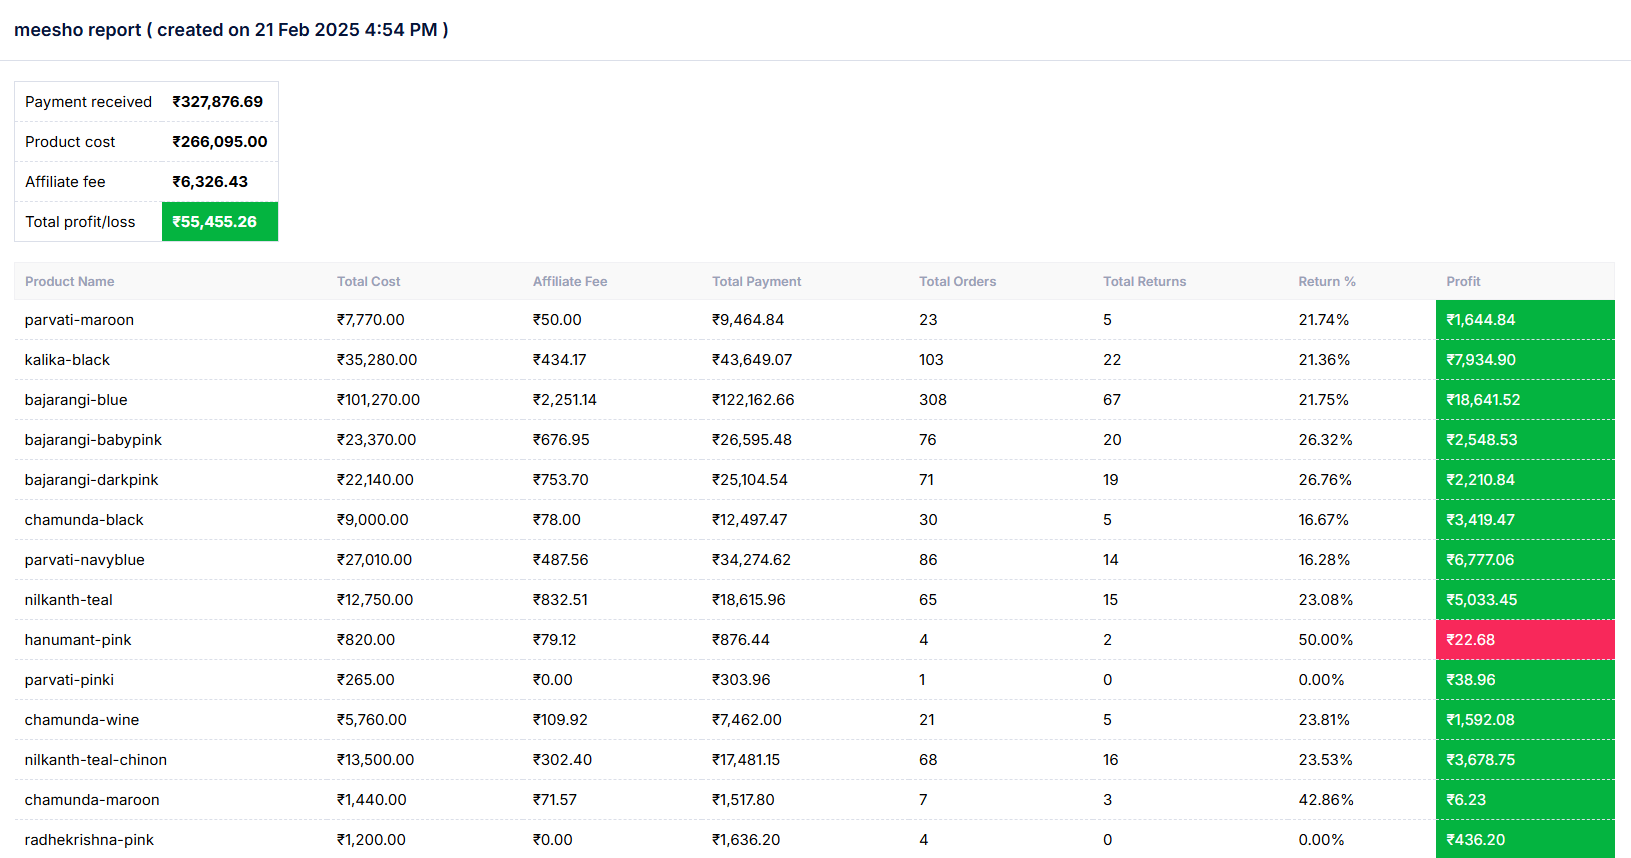
Task: Click total cost ₹13,500.00 for nilkanth-teal-chinon
Action: click(375, 760)
